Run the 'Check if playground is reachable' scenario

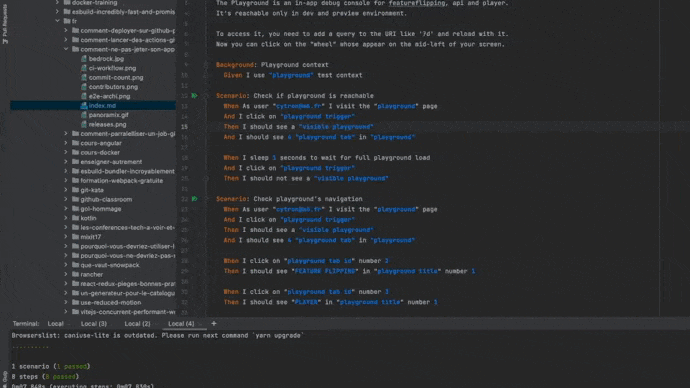click(x=194, y=95)
